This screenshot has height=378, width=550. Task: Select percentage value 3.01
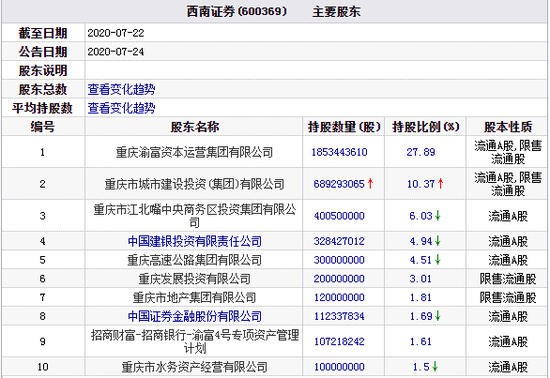pyautogui.click(x=421, y=279)
